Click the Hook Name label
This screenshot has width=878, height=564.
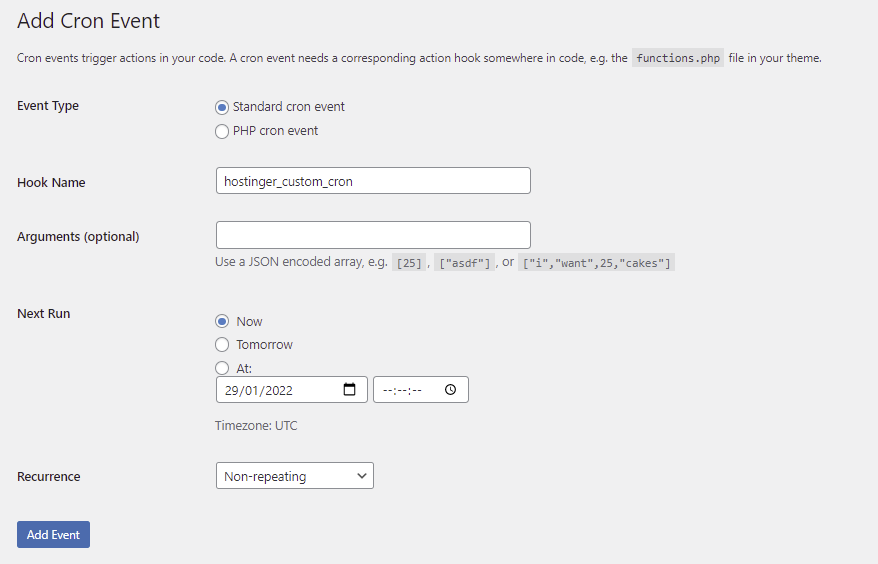51,183
